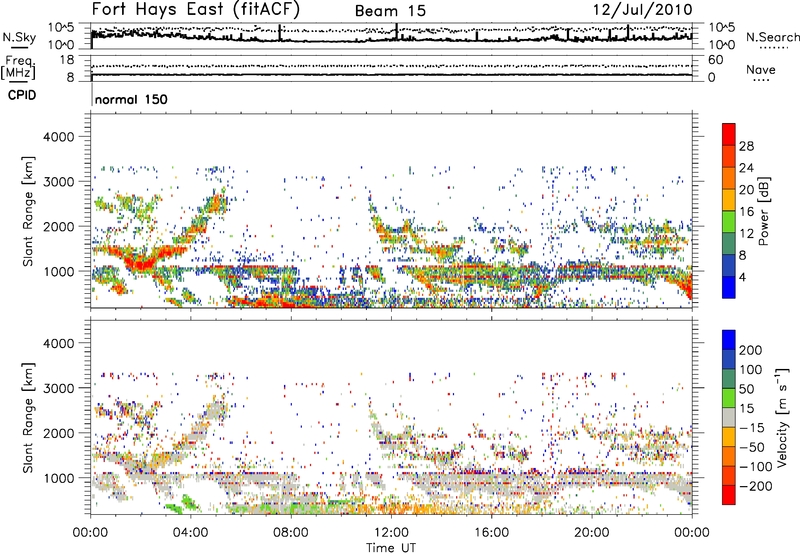Click the 'Slant Range [km]' label of the velocity plot
Viewport: 800px width, 554px height.
pyautogui.click(x=28, y=417)
